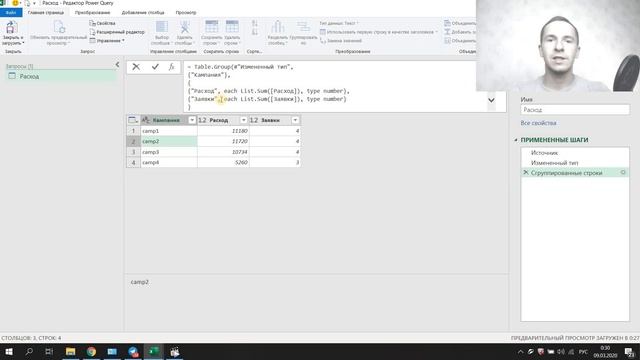Select the camp4 cell
The image size is (640, 360).
click(x=169, y=162)
